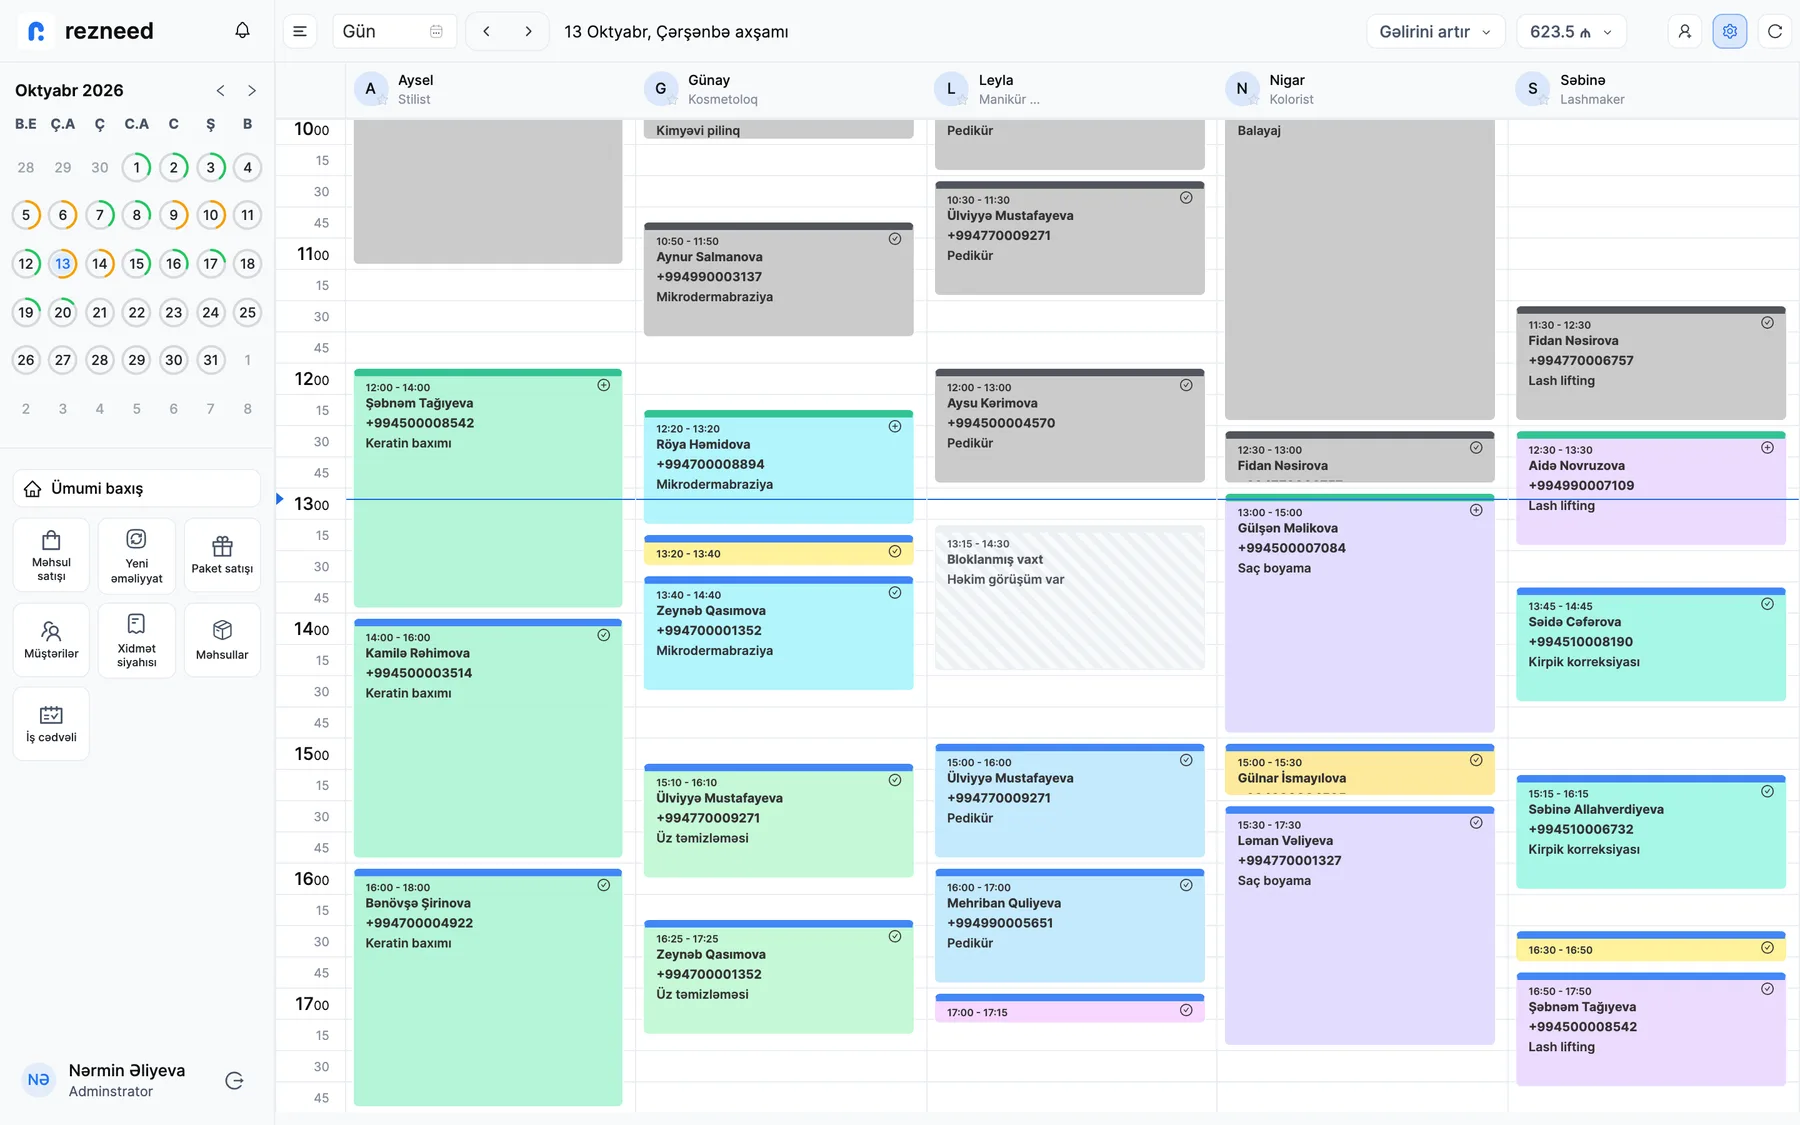Open the Gün view dropdown
This screenshot has width=1800, height=1125.
(394, 31)
